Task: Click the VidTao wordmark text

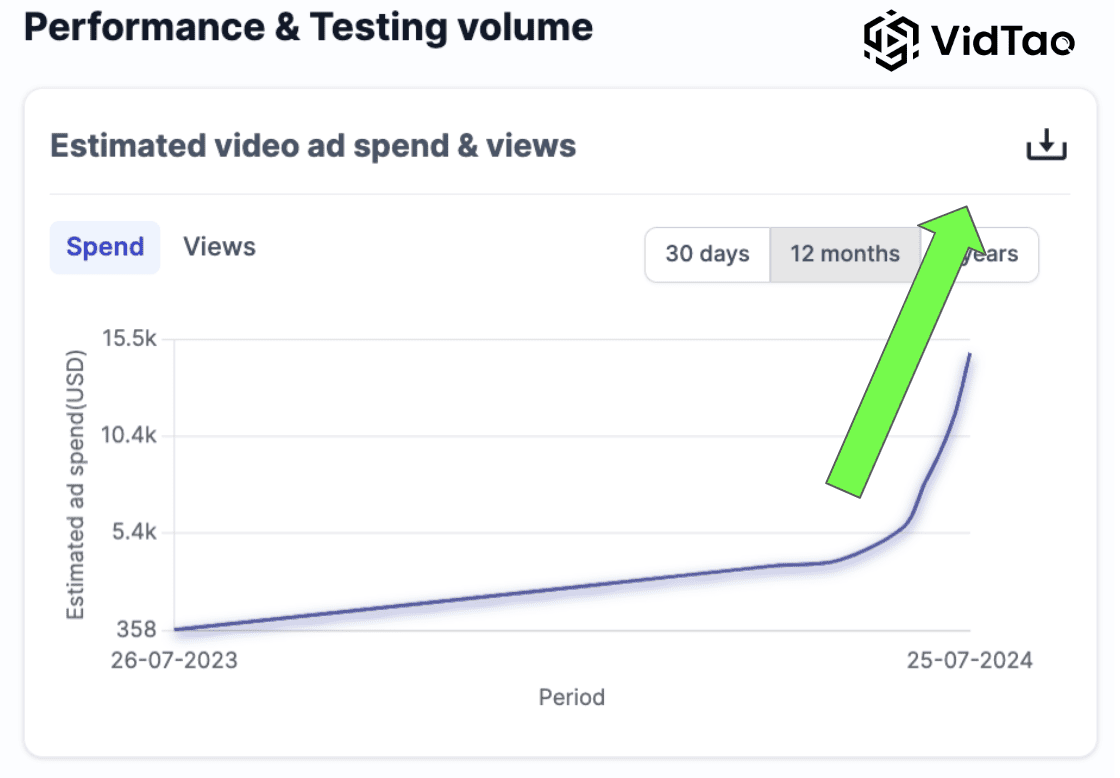Action: point(1002,41)
